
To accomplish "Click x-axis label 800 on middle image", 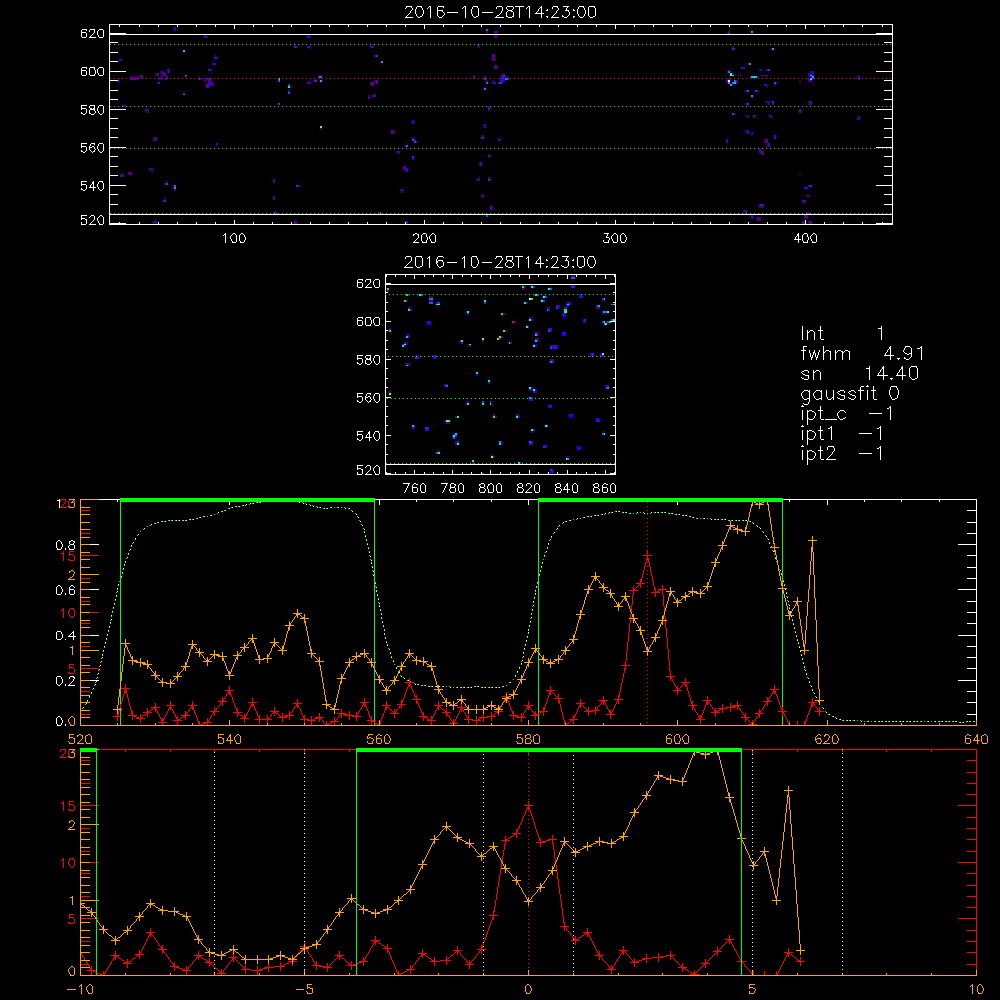I will click(490, 489).
